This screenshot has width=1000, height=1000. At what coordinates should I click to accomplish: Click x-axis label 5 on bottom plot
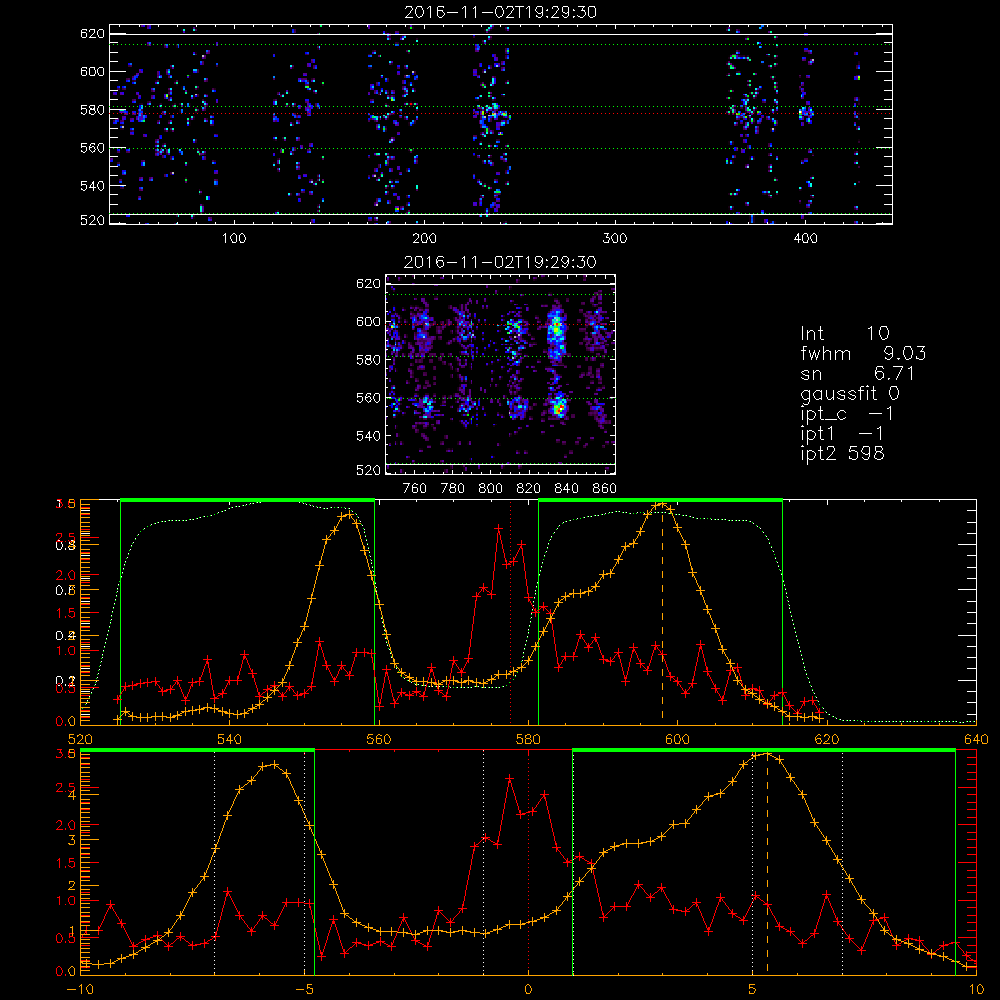click(752, 990)
